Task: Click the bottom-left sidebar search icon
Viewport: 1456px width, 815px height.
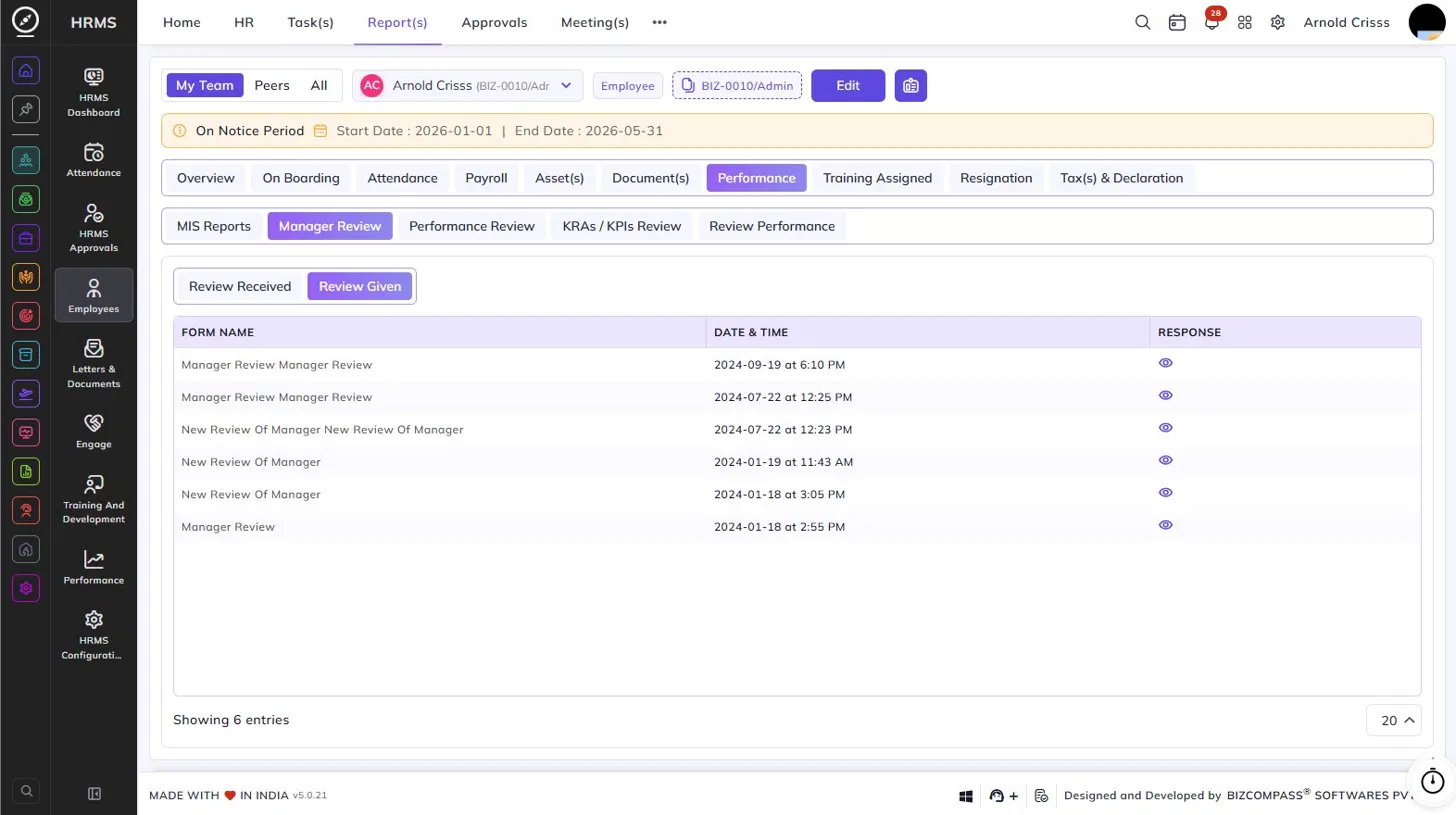Action: click(27, 791)
